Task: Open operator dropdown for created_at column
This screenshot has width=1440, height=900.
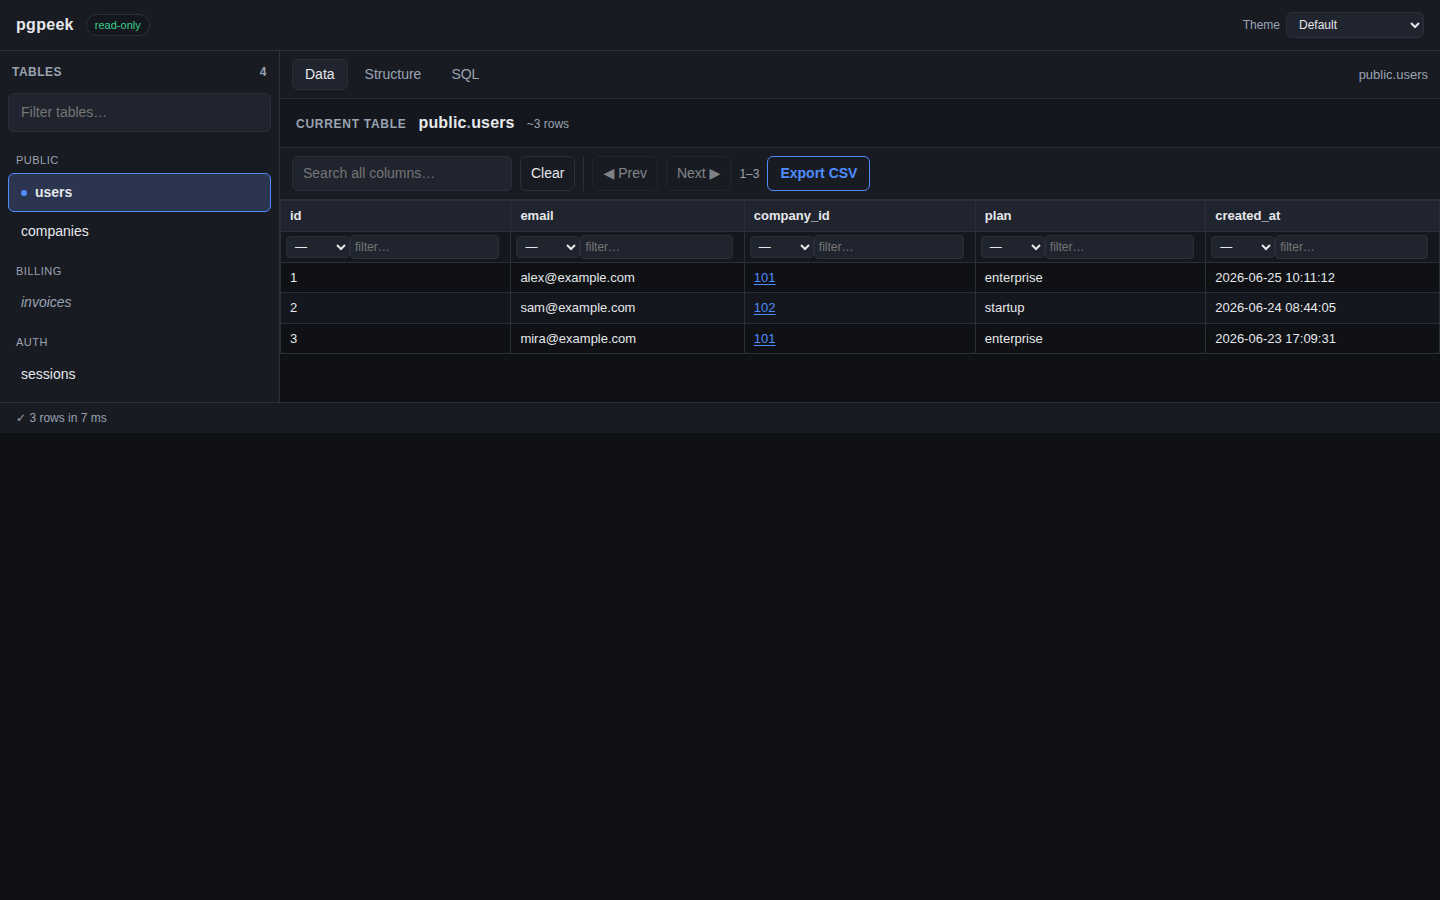Action: [1242, 247]
